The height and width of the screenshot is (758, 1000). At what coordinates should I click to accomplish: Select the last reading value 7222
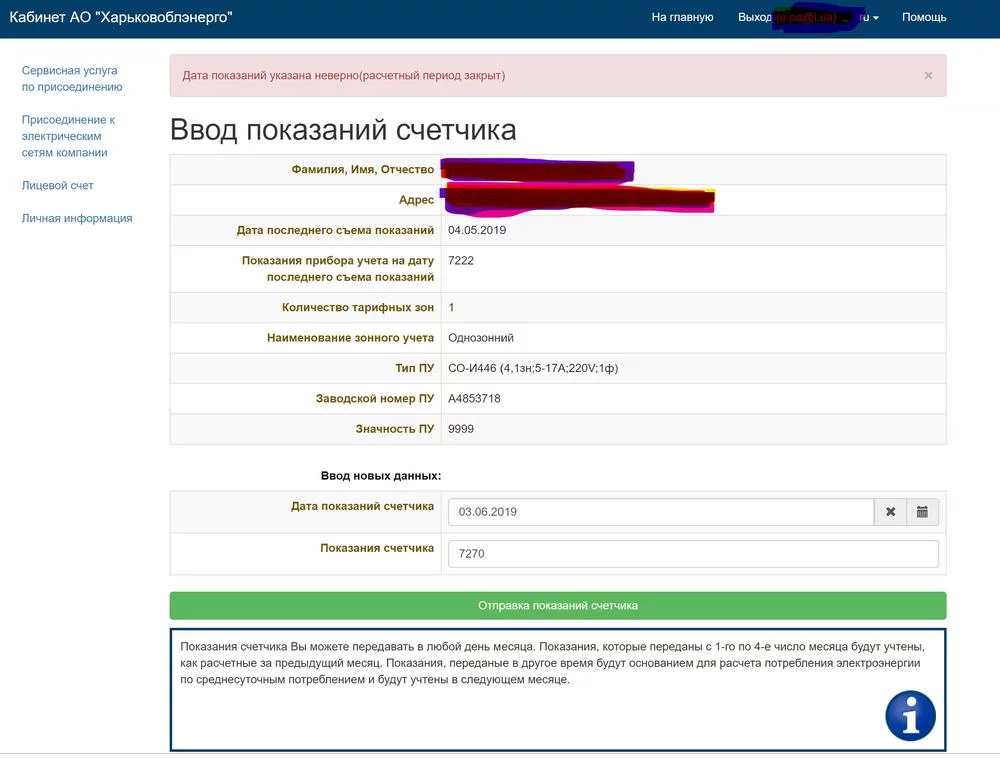(460, 261)
